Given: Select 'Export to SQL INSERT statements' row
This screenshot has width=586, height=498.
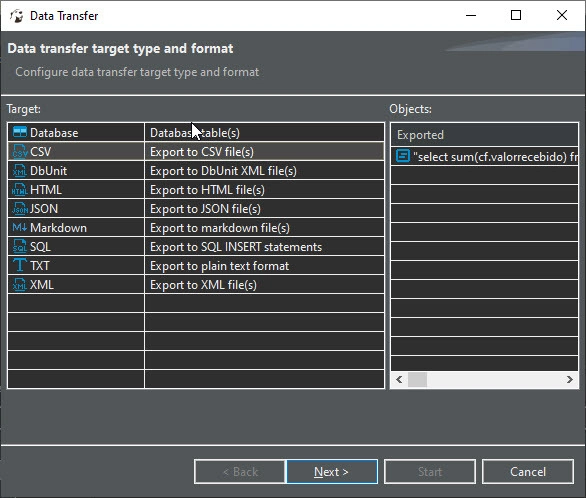Looking at the screenshot, I should tap(196, 247).
